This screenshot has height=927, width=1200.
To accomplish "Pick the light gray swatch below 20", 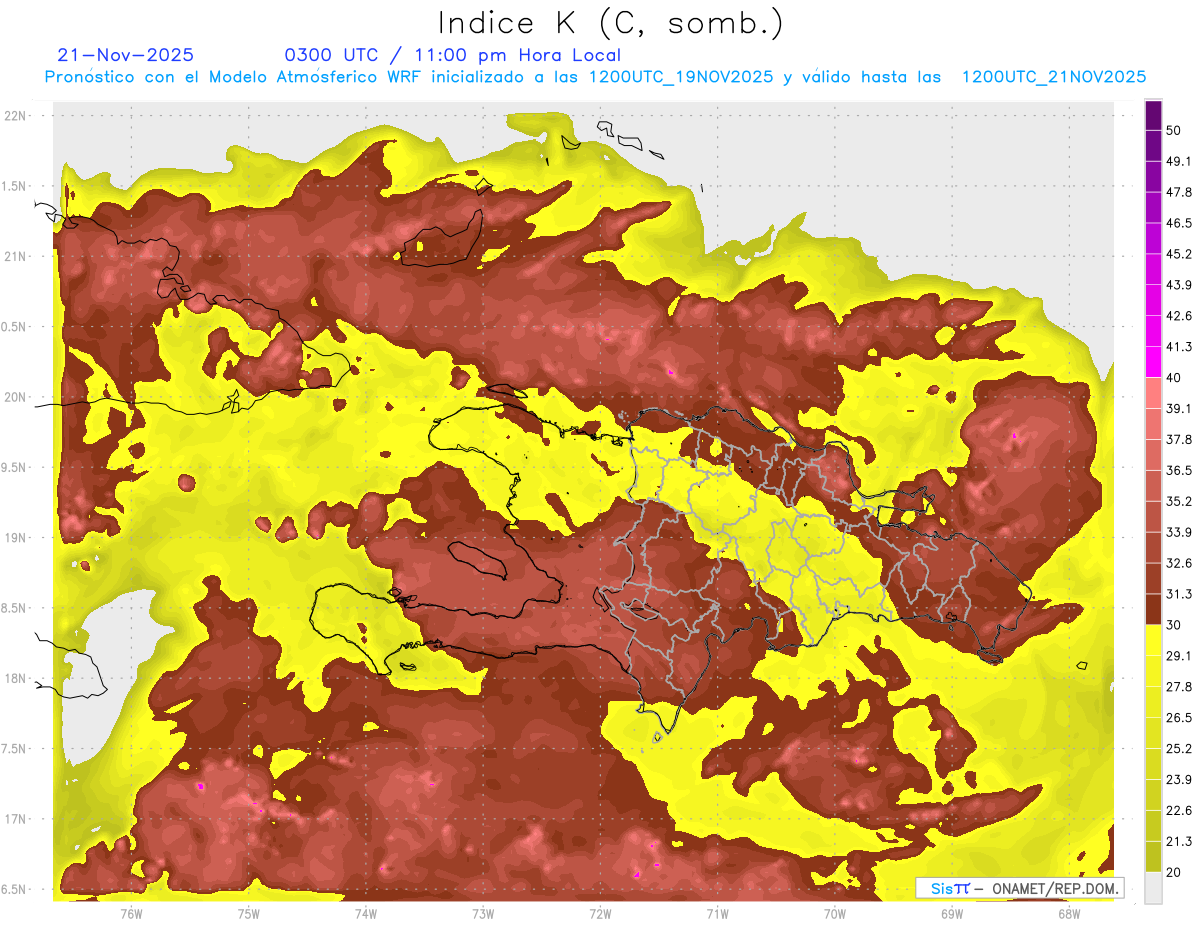I will 1153,888.
